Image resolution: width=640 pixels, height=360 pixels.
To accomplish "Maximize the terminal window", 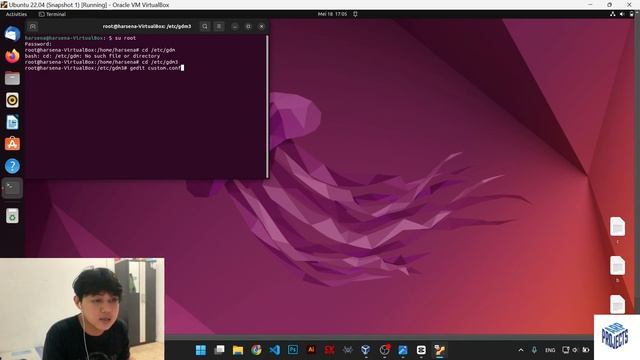I will pos(249,27).
